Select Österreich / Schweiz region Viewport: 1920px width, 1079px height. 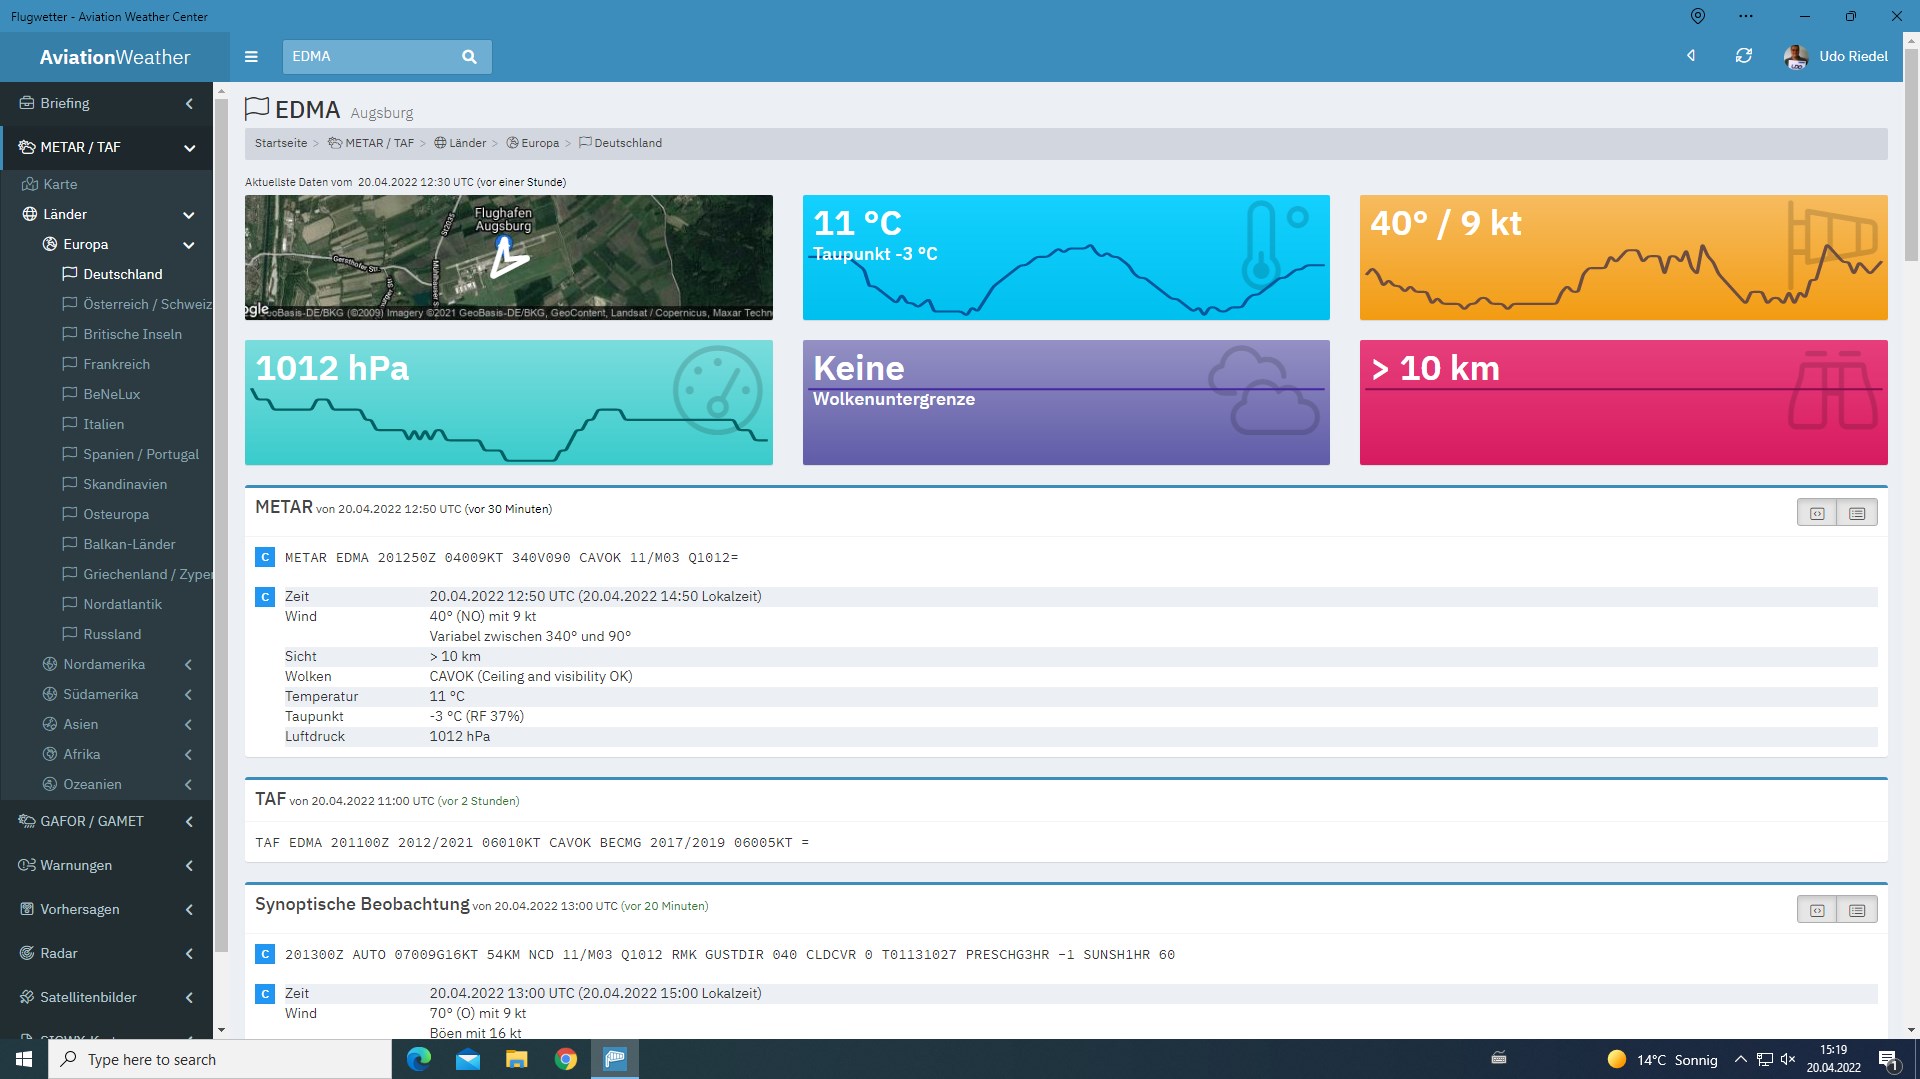[x=136, y=304]
